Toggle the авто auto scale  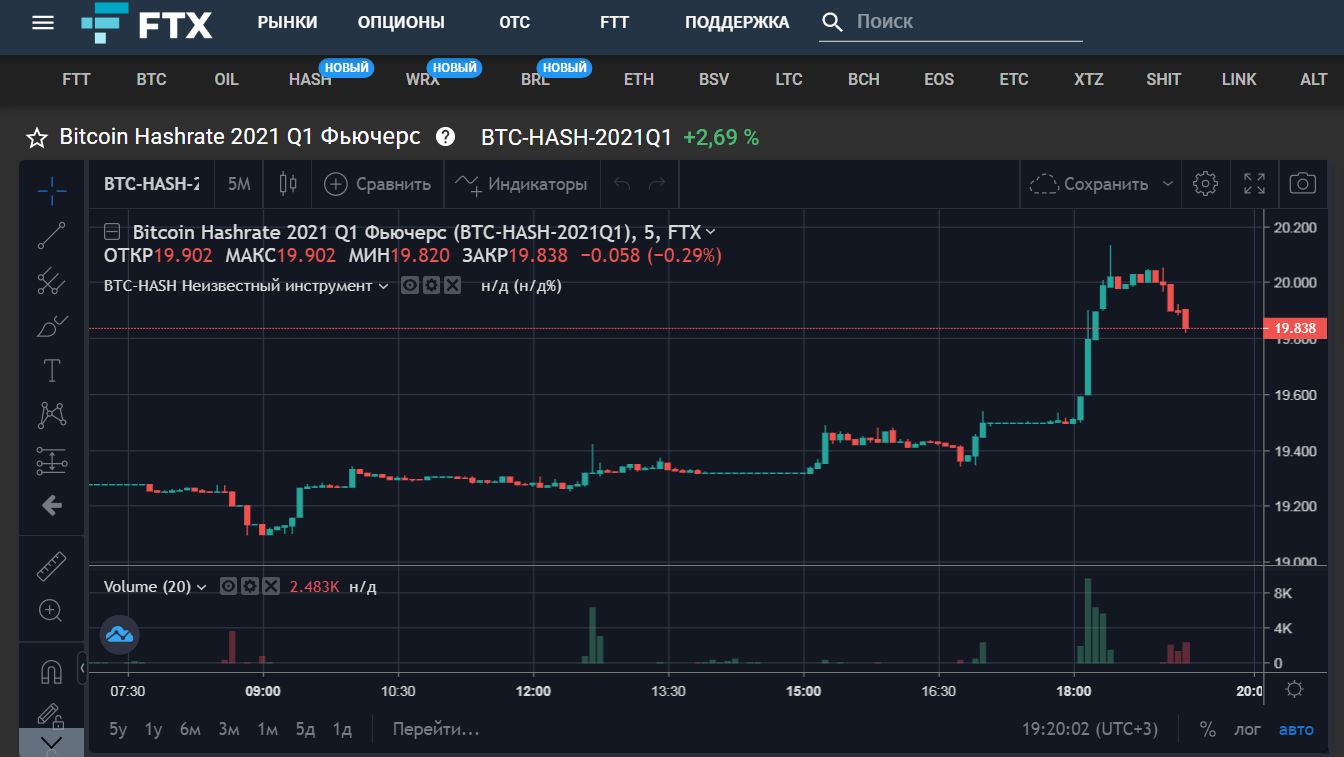click(x=1297, y=729)
